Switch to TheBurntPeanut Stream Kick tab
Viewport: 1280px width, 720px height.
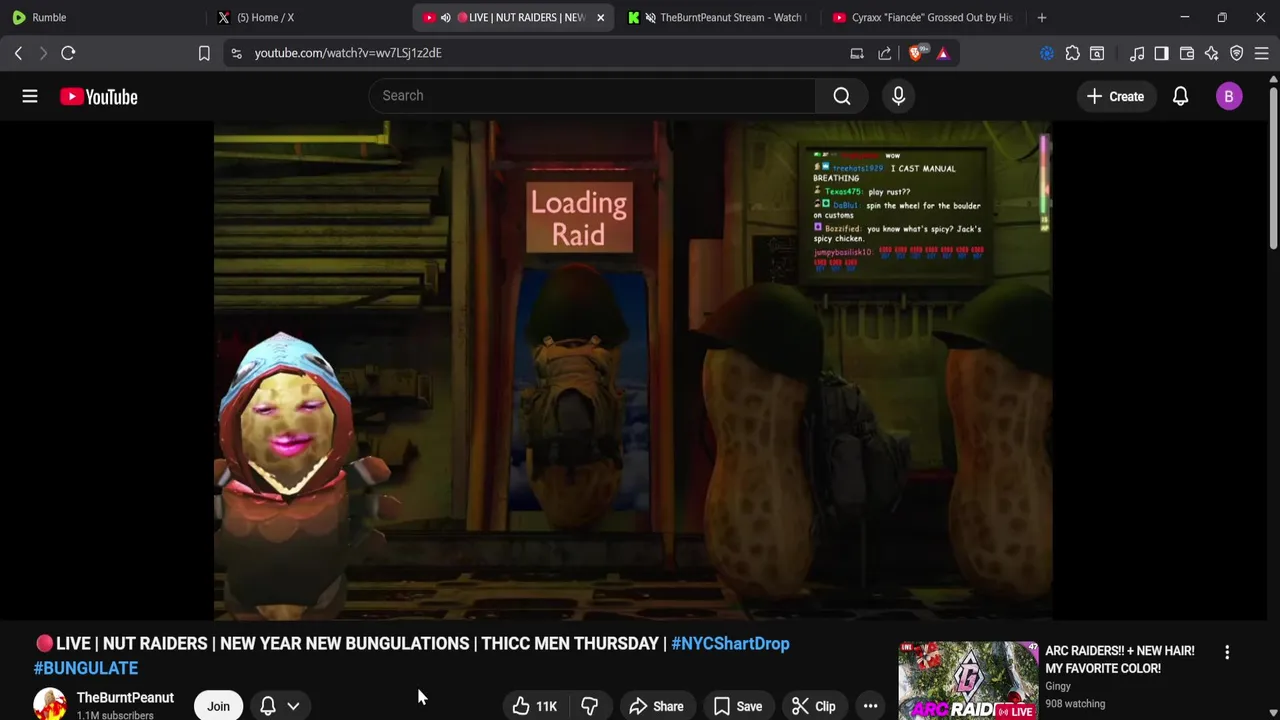[x=717, y=17]
